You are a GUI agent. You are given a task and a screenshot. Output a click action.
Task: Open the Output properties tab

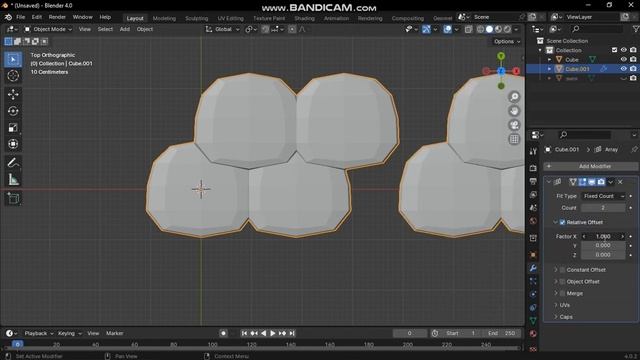533,181
